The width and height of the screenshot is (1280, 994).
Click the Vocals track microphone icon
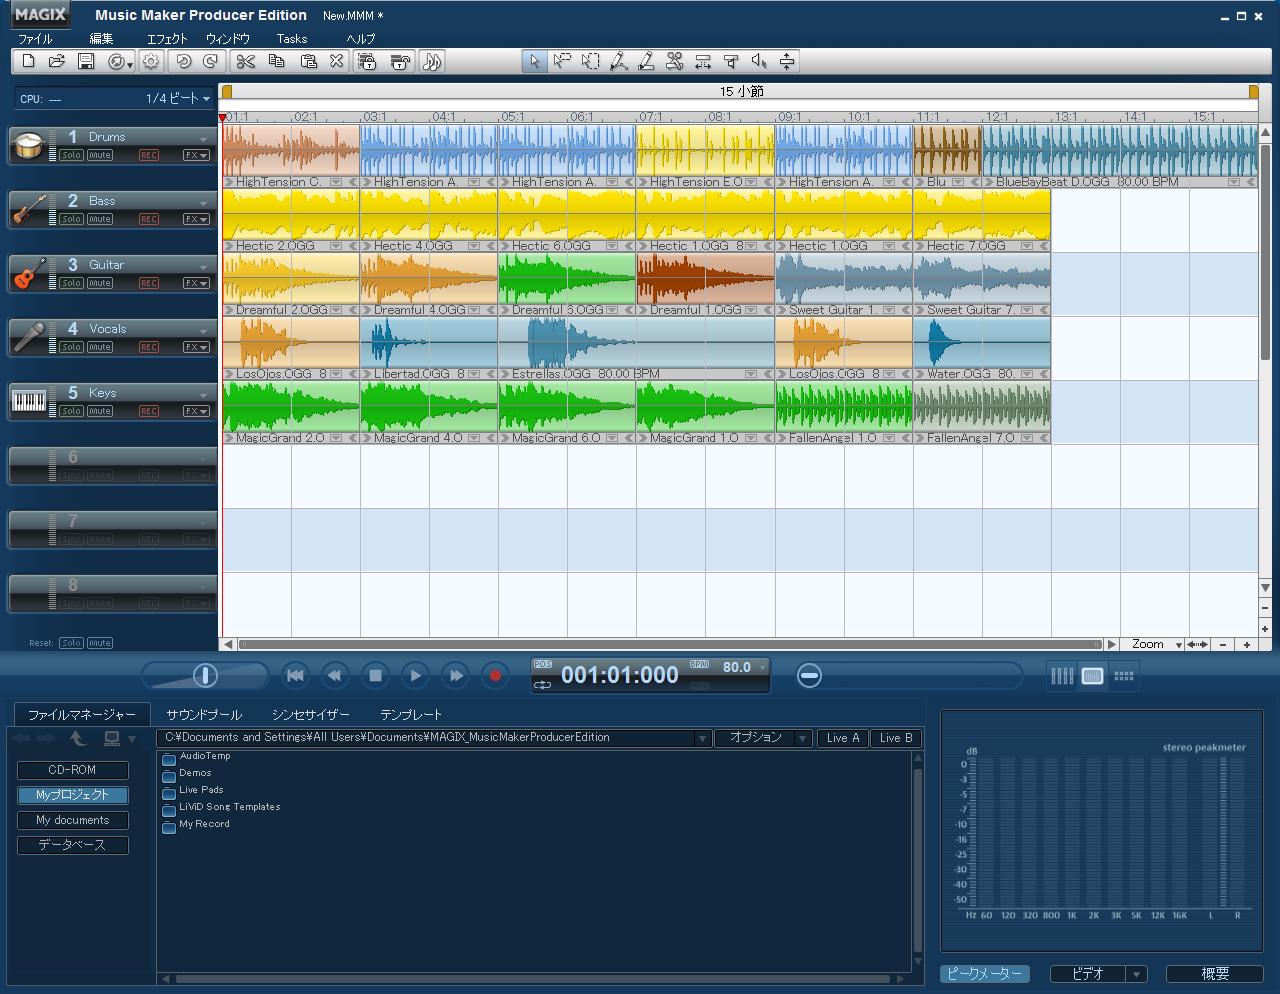(x=28, y=338)
